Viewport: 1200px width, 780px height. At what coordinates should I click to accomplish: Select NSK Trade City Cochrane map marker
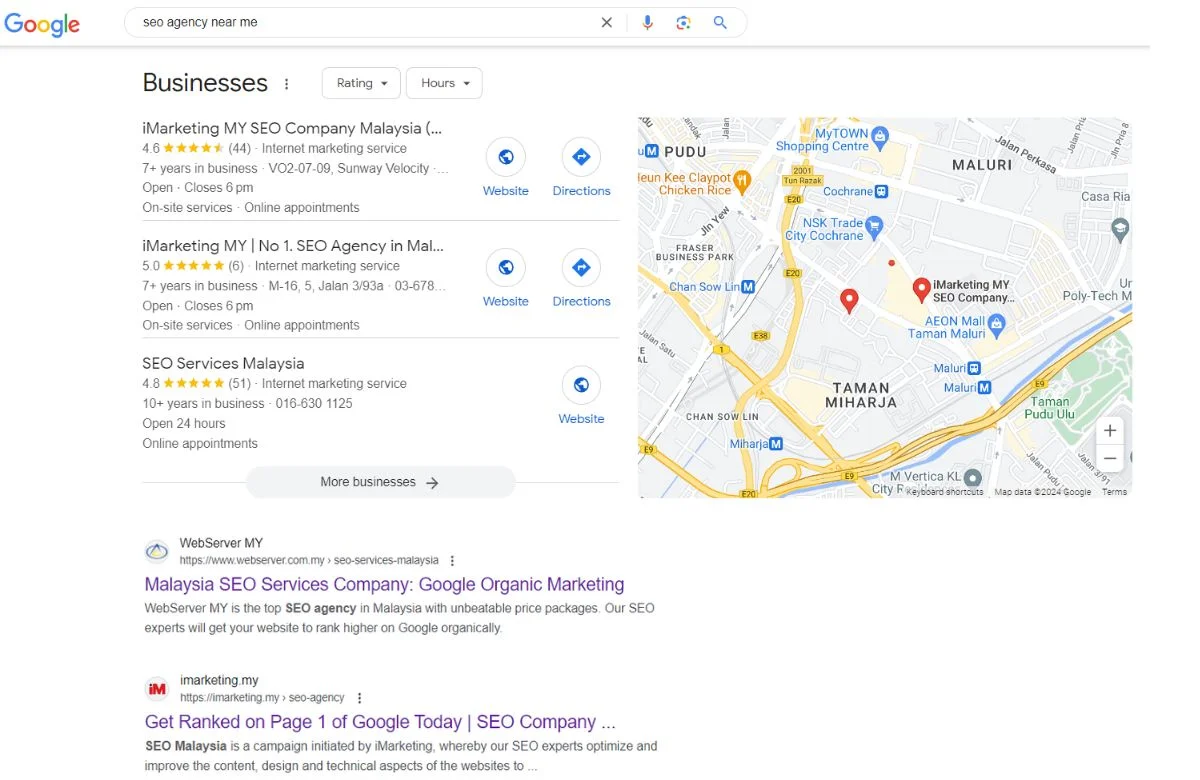(874, 225)
